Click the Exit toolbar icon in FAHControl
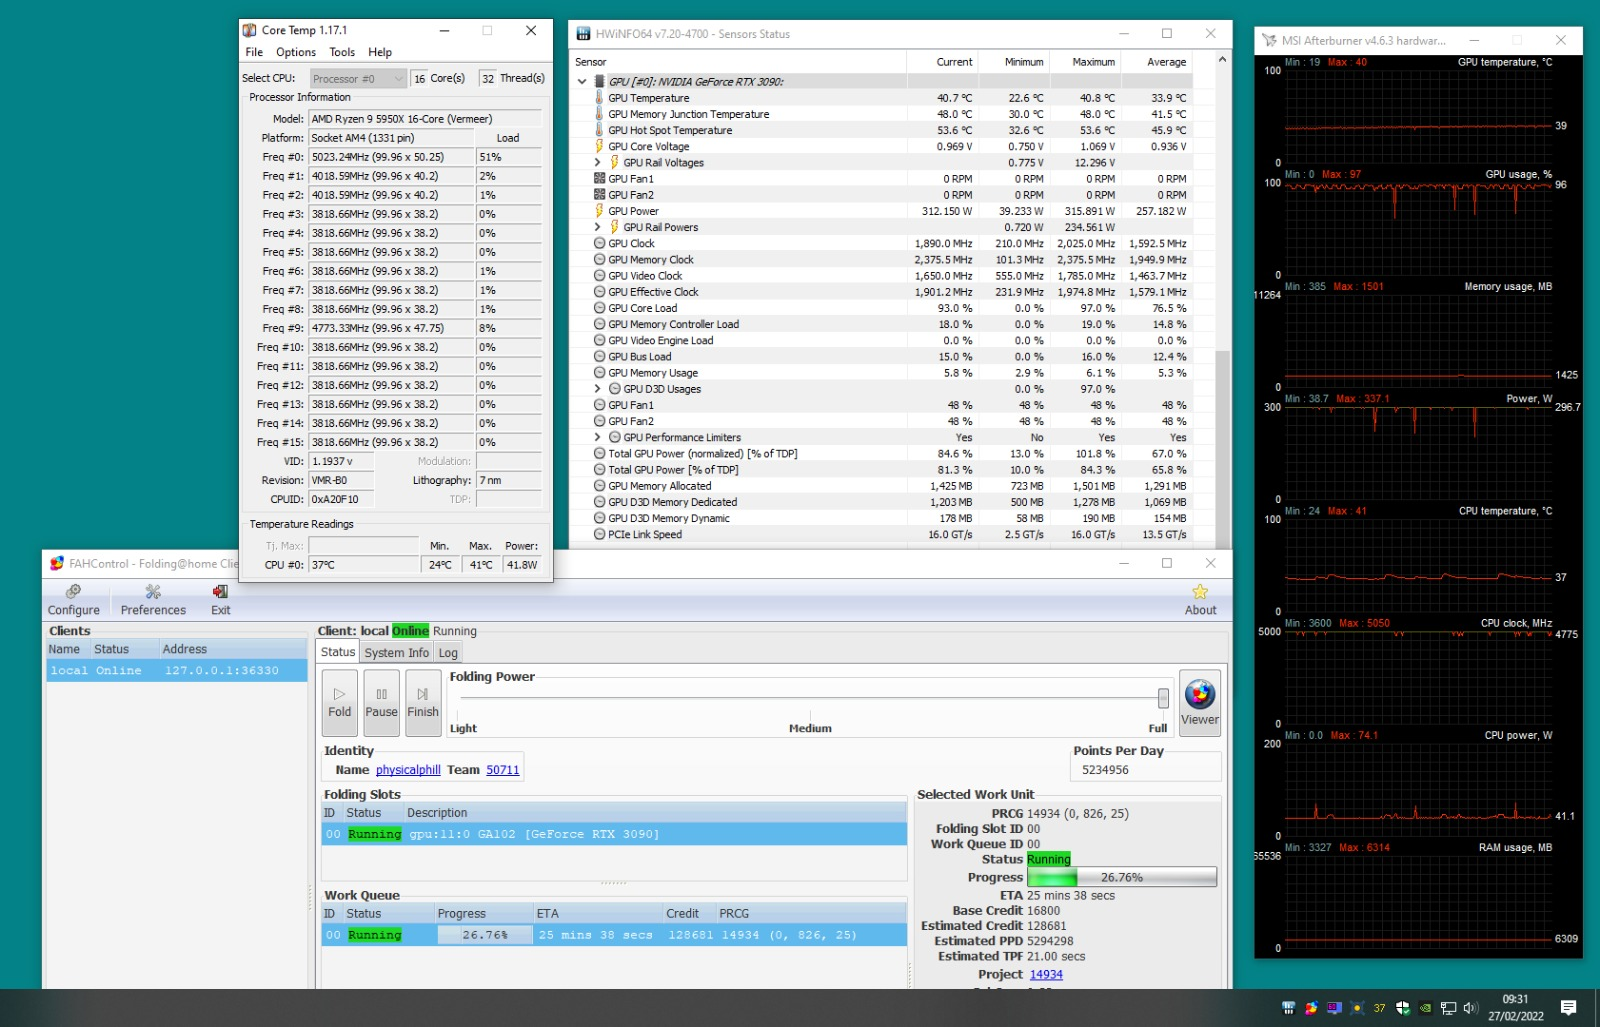1600x1027 pixels. (220, 600)
